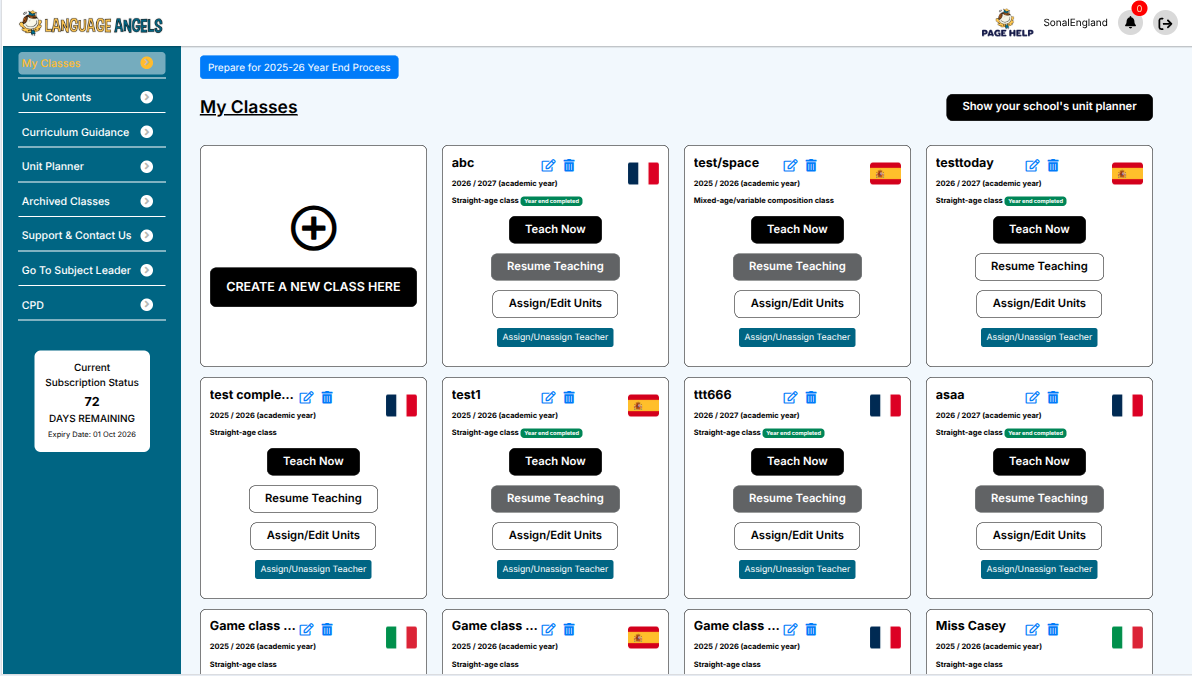The image size is (1192, 676).
Task: Click the Spanish flag on testtoday class
Action: tap(1127, 173)
